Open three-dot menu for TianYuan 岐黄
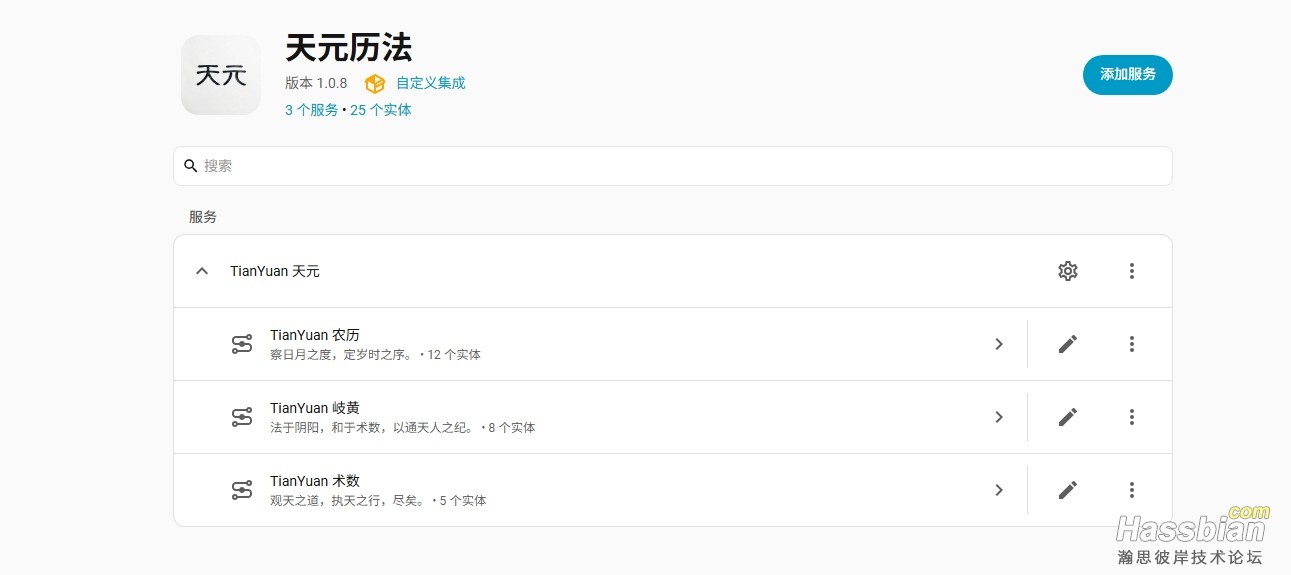 point(1132,417)
